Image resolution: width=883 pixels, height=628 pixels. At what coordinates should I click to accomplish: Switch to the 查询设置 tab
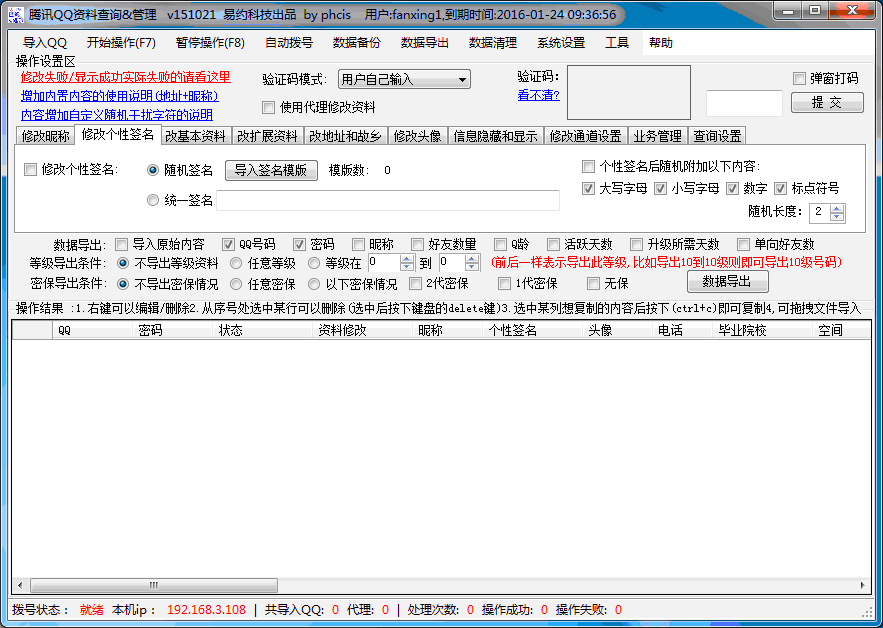pos(717,136)
